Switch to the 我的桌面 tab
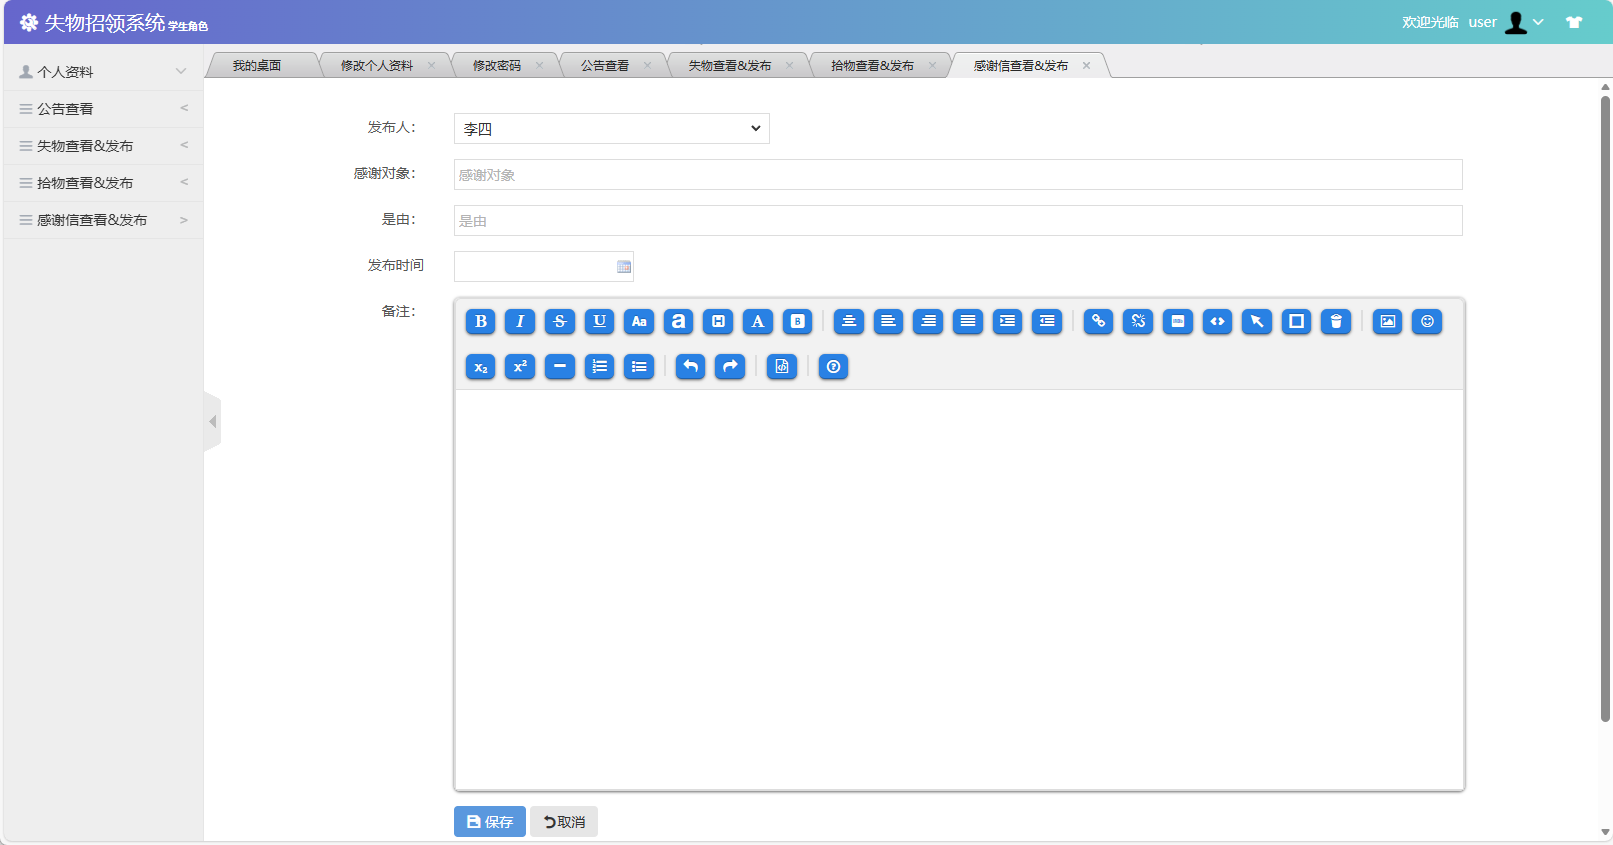 [x=257, y=66]
